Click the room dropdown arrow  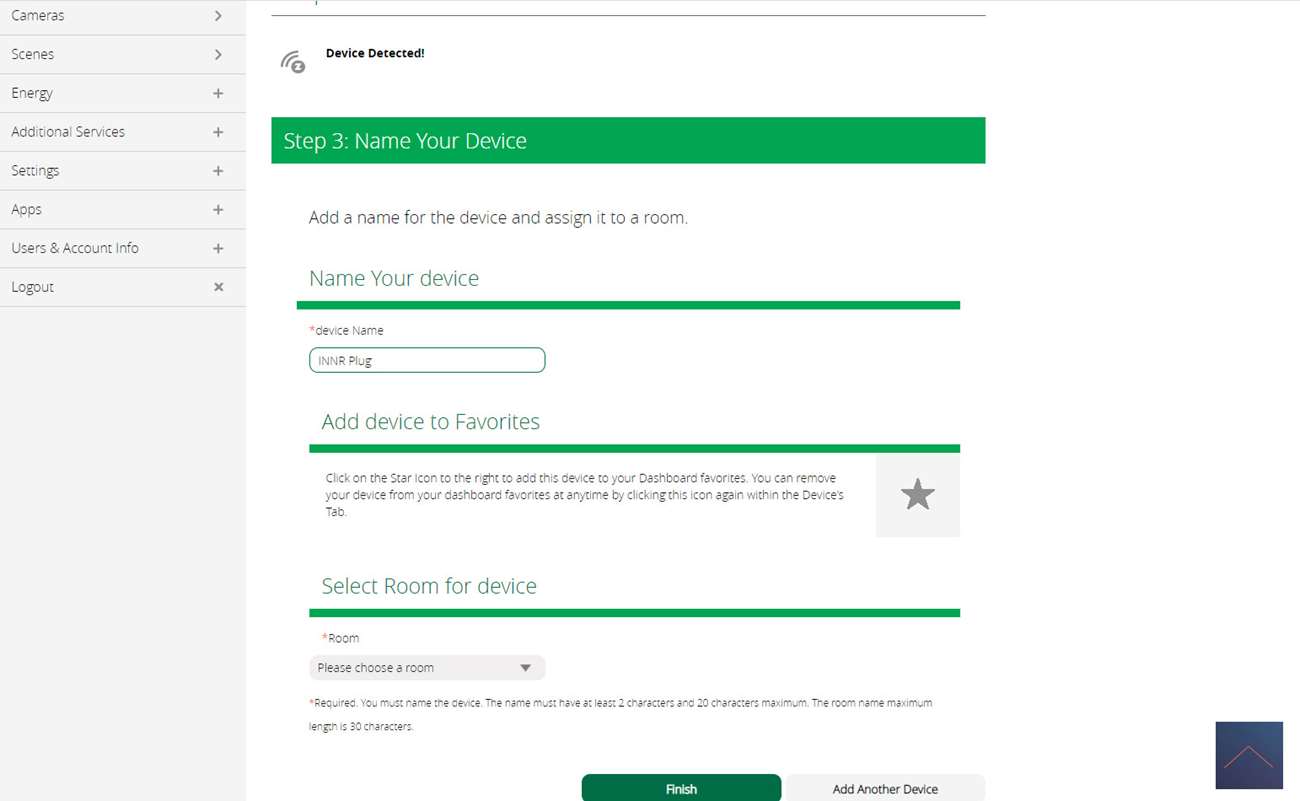coord(525,668)
